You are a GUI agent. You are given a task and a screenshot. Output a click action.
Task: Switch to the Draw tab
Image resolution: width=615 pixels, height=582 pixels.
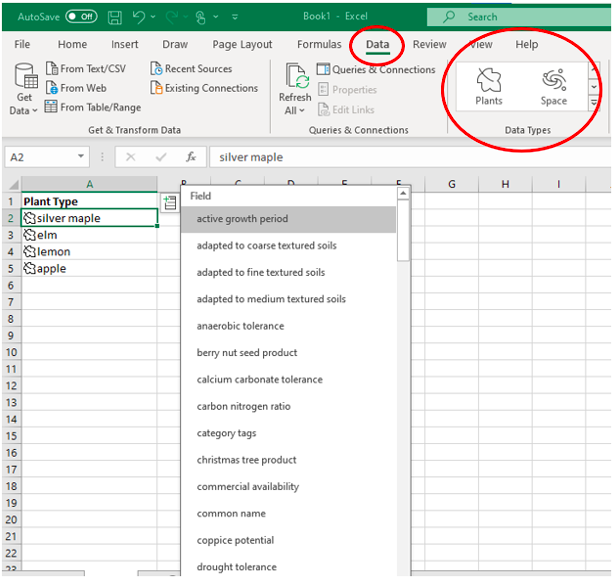tap(175, 44)
